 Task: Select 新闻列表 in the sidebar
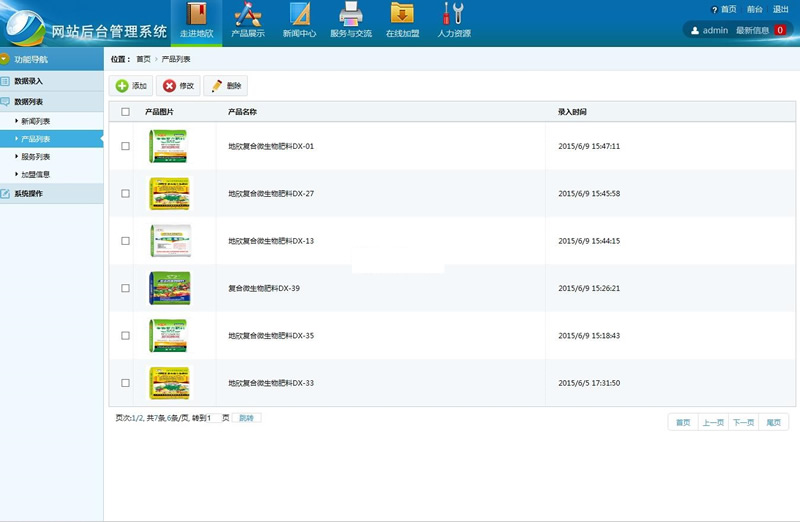pos(36,121)
